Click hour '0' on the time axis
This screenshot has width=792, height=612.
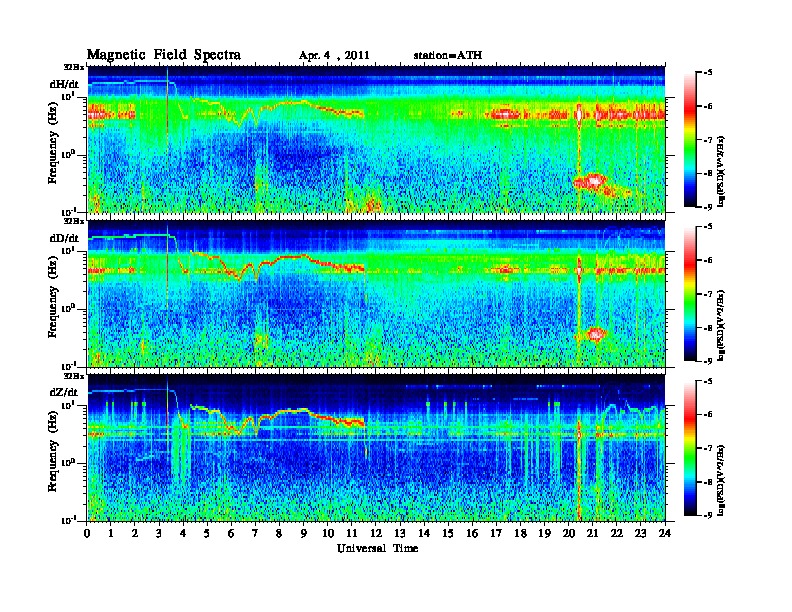[87, 534]
